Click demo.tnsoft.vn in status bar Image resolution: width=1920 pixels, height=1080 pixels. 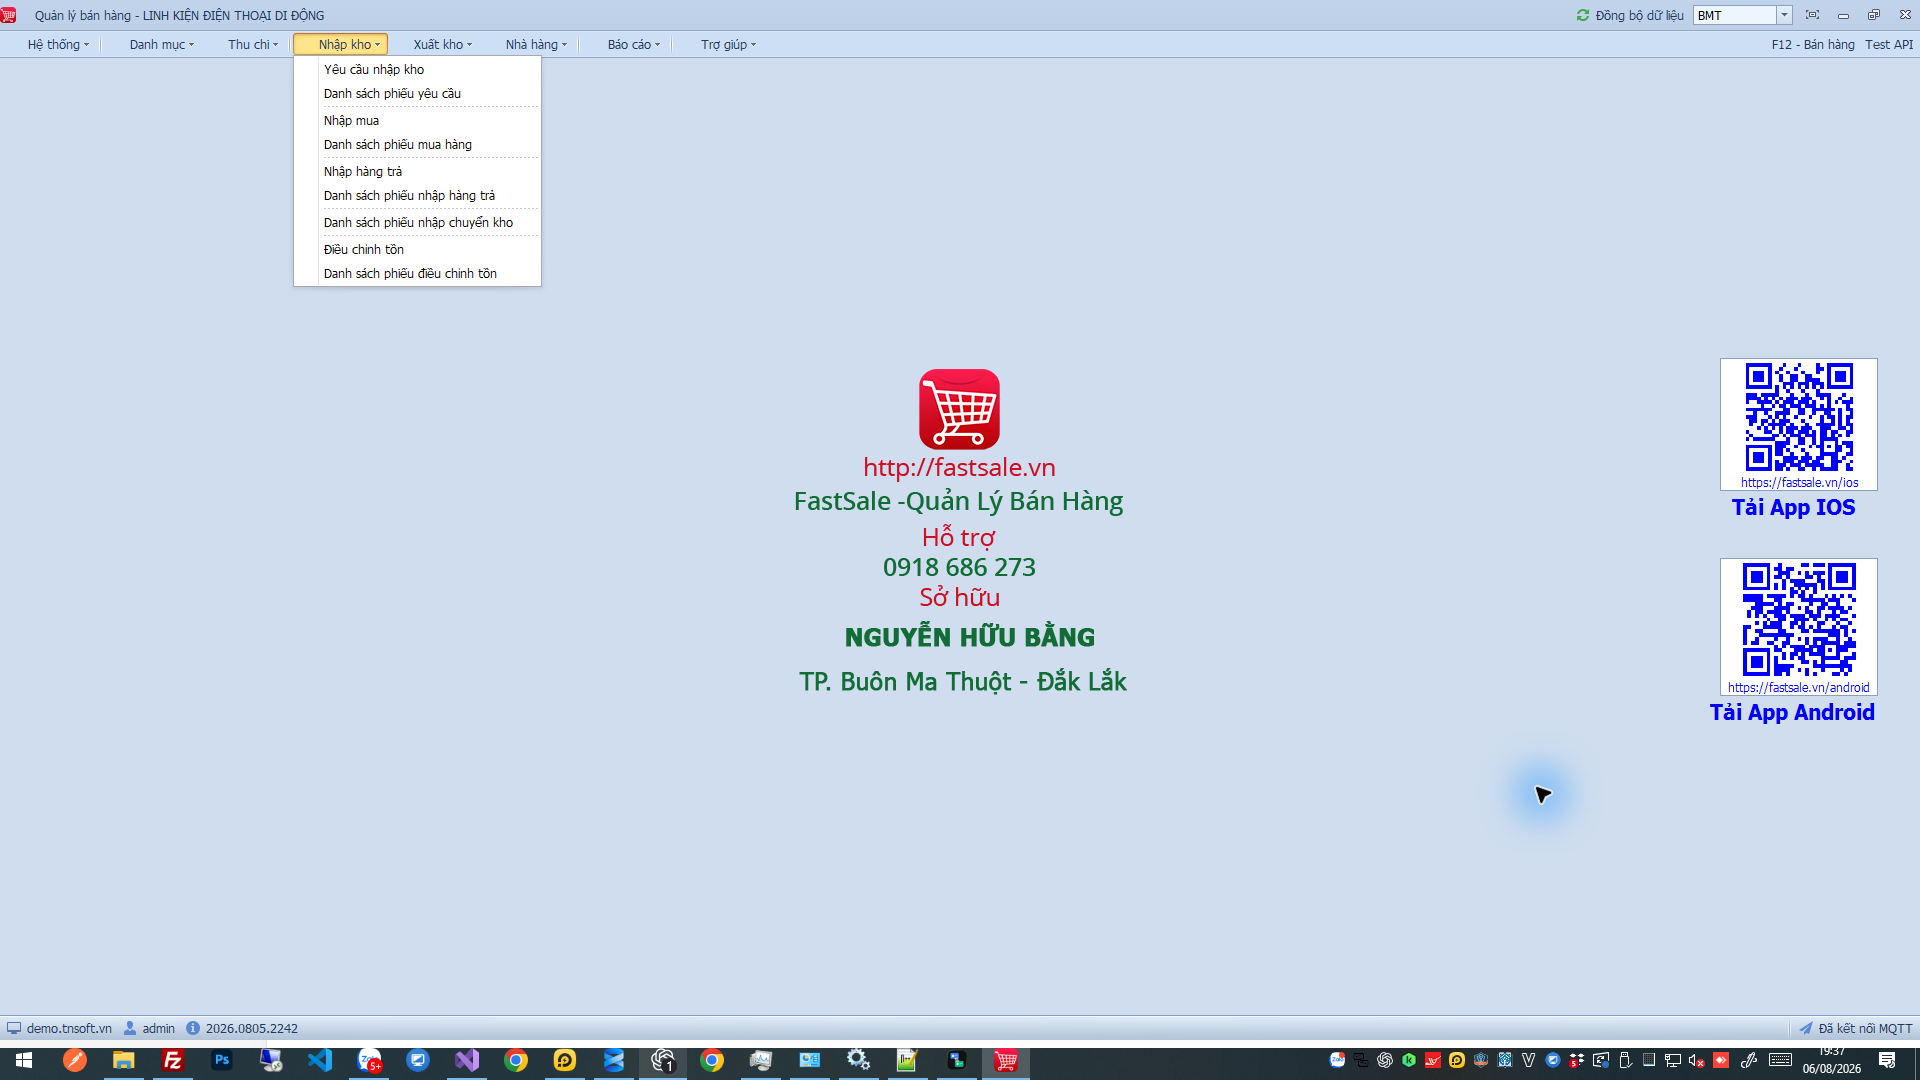pyautogui.click(x=69, y=1028)
